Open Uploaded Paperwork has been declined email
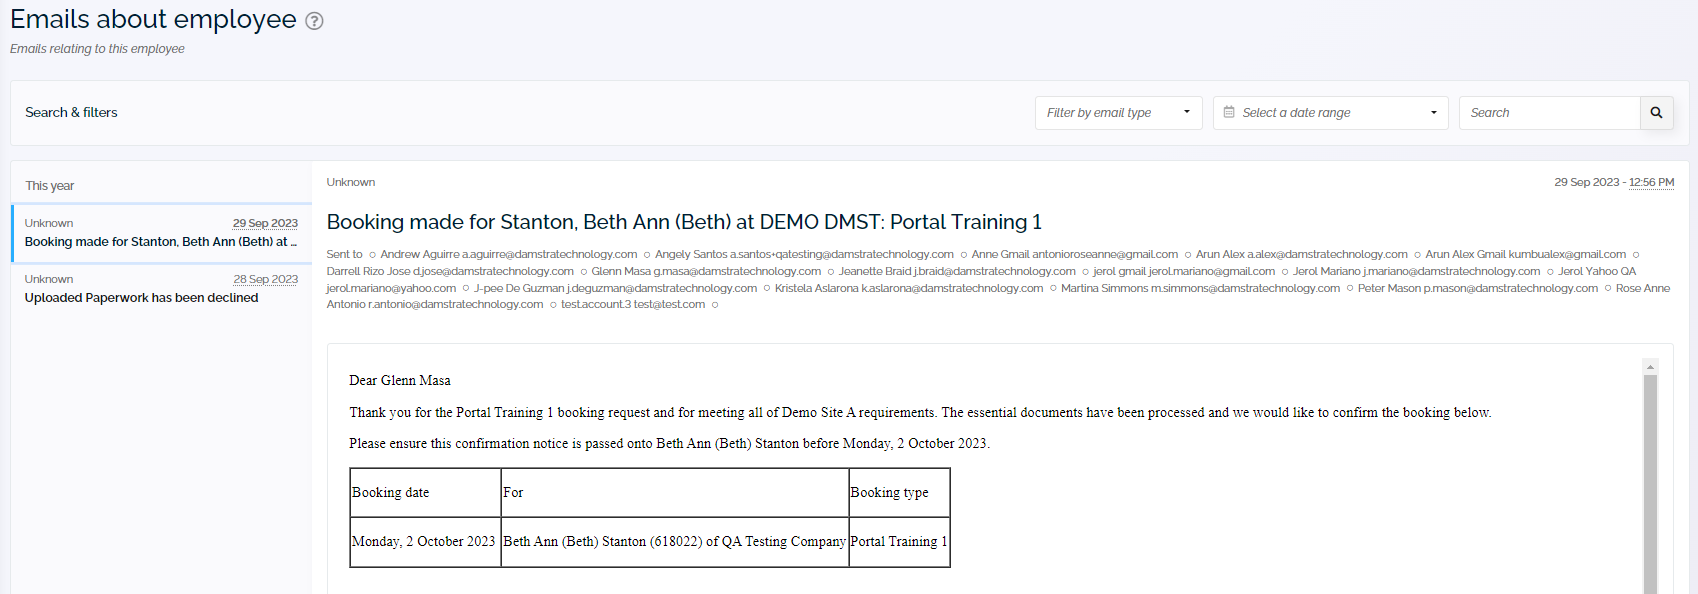The height and width of the screenshot is (594, 1698). pyautogui.click(x=162, y=289)
